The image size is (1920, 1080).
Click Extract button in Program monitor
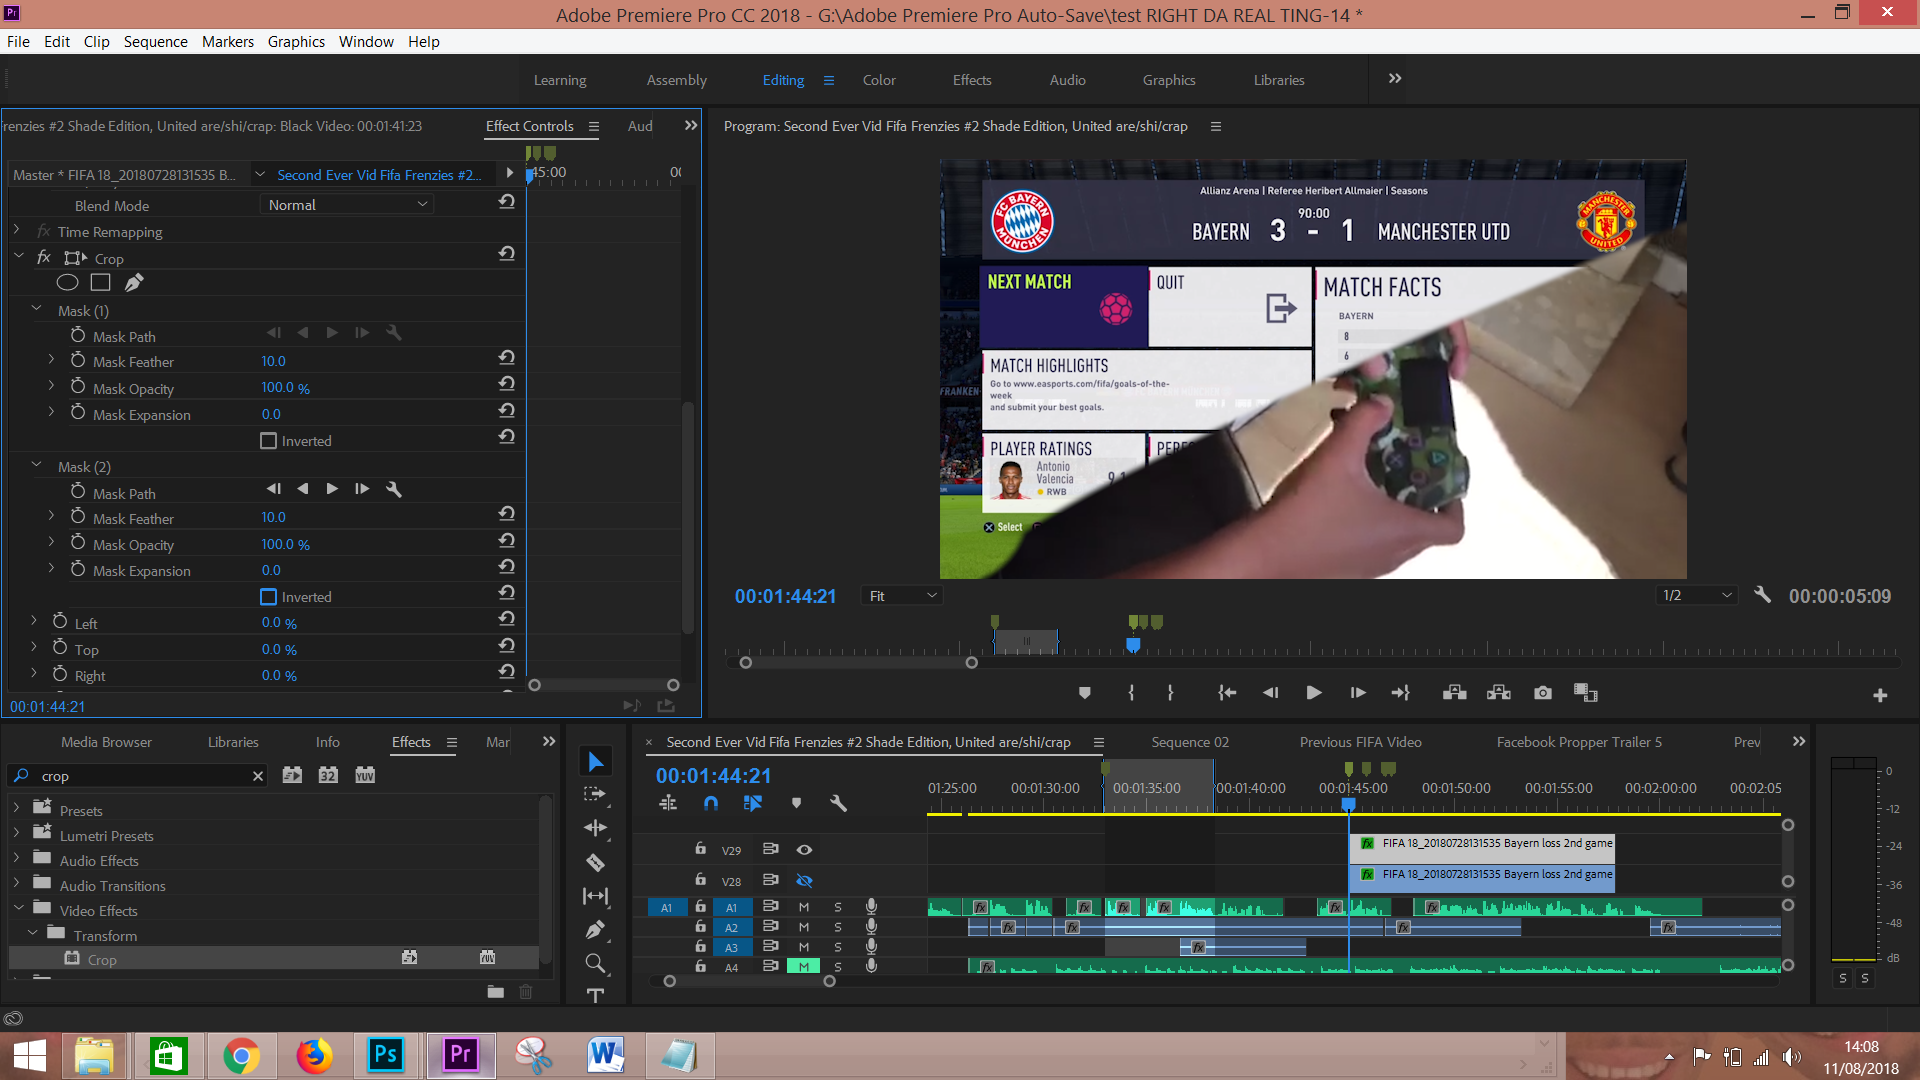pos(1499,693)
